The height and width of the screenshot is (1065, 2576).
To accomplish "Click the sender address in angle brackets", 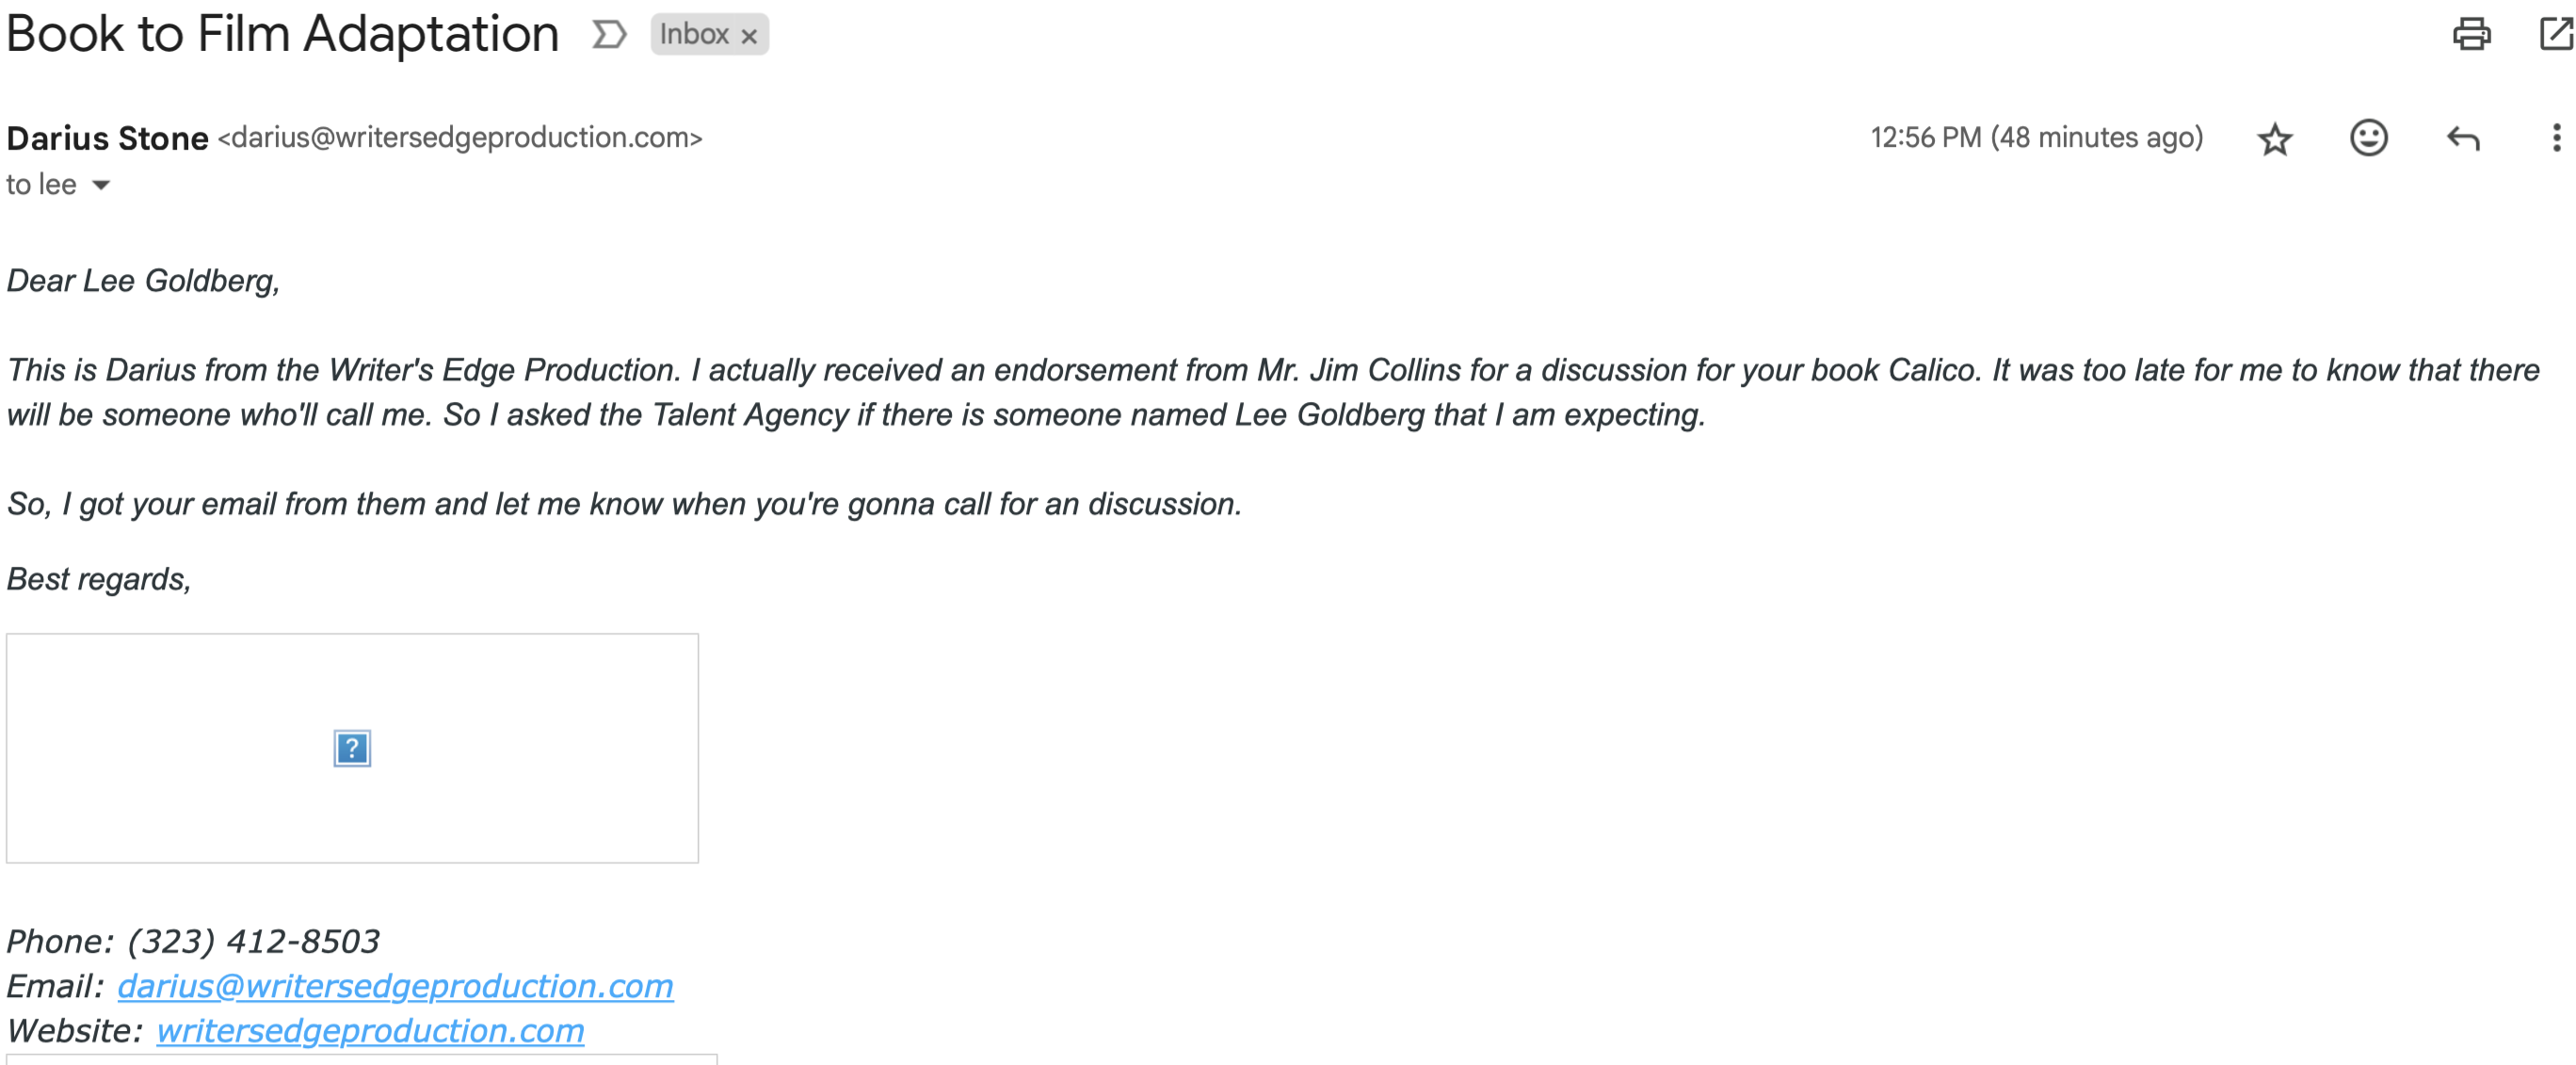I will coord(460,138).
